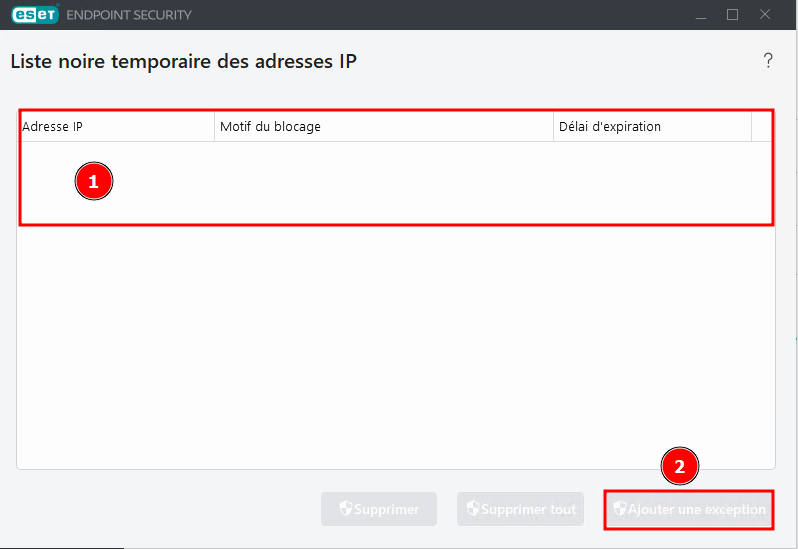This screenshot has width=798, height=549.
Task: Click the empty blacklist table body
Action: (396, 305)
